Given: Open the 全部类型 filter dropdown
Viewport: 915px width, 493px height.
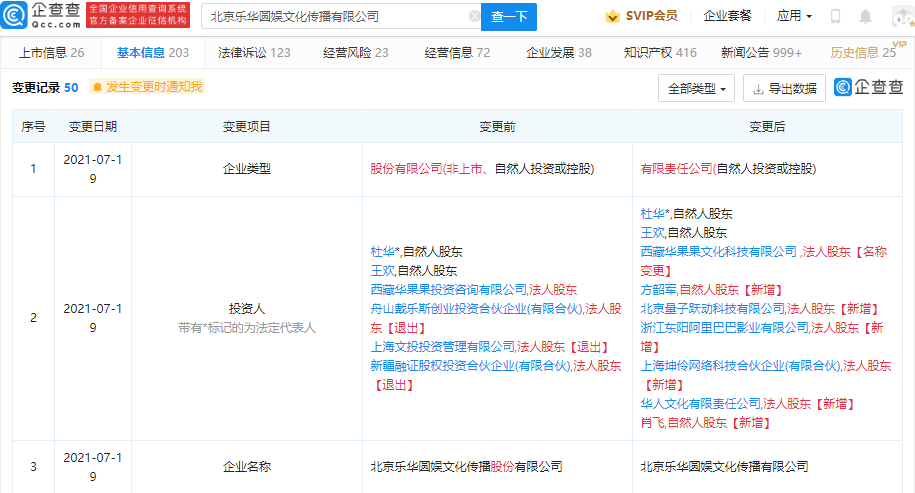Looking at the screenshot, I should point(696,89).
